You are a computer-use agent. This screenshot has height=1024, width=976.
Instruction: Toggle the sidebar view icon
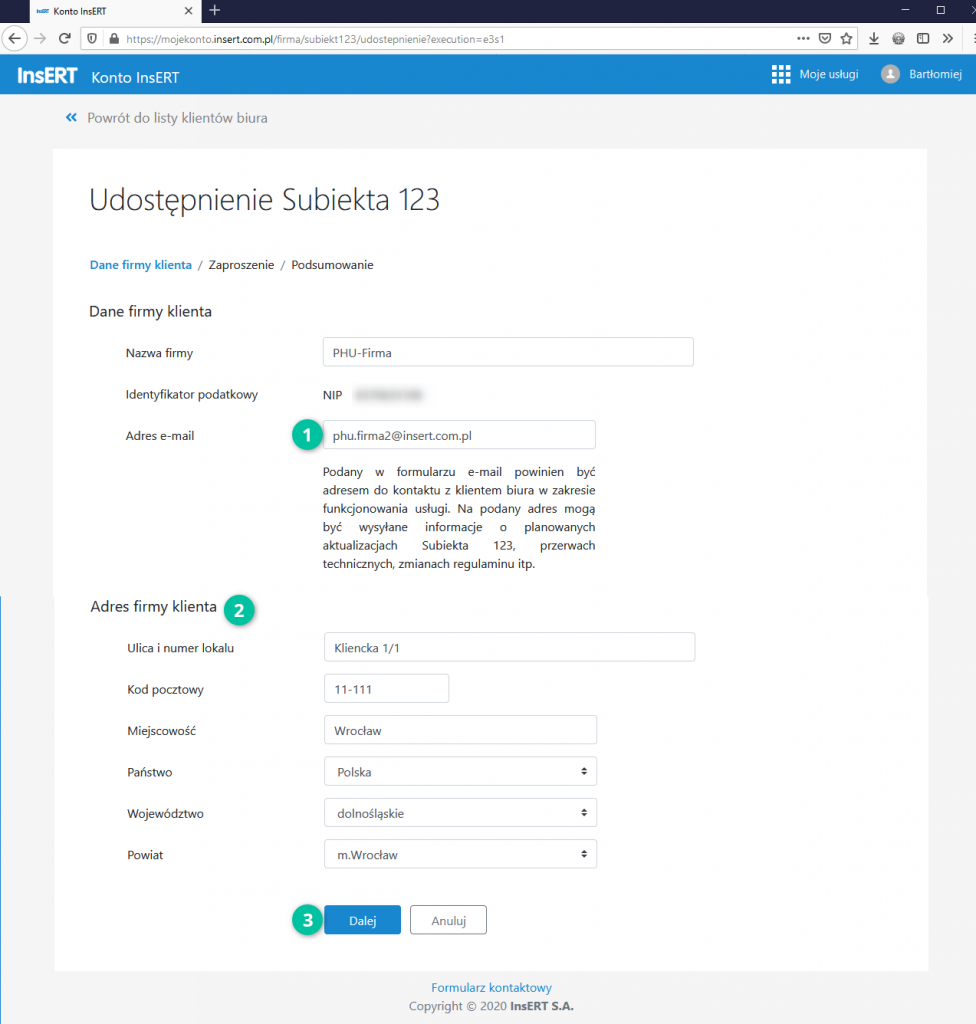[923, 39]
